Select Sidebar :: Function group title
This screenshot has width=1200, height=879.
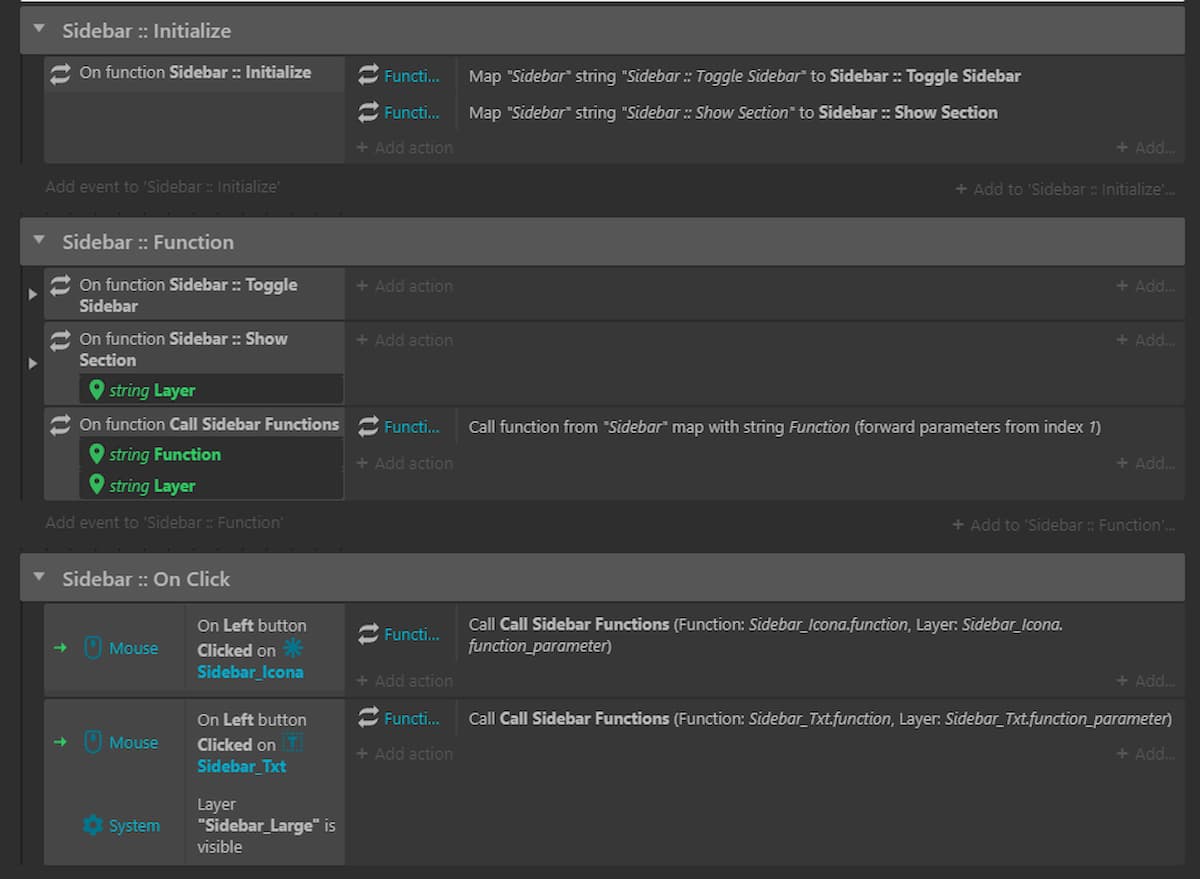pyautogui.click(x=148, y=242)
